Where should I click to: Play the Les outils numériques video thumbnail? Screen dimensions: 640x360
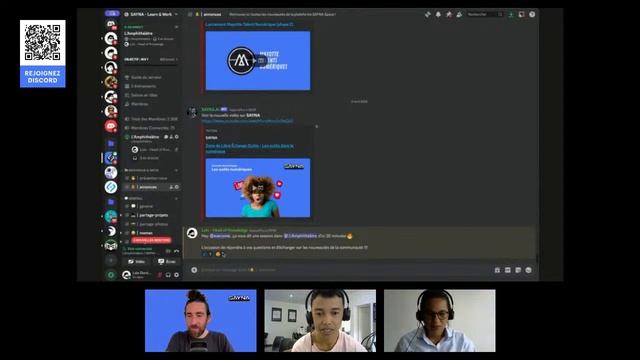pyautogui.click(x=258, y=188)
